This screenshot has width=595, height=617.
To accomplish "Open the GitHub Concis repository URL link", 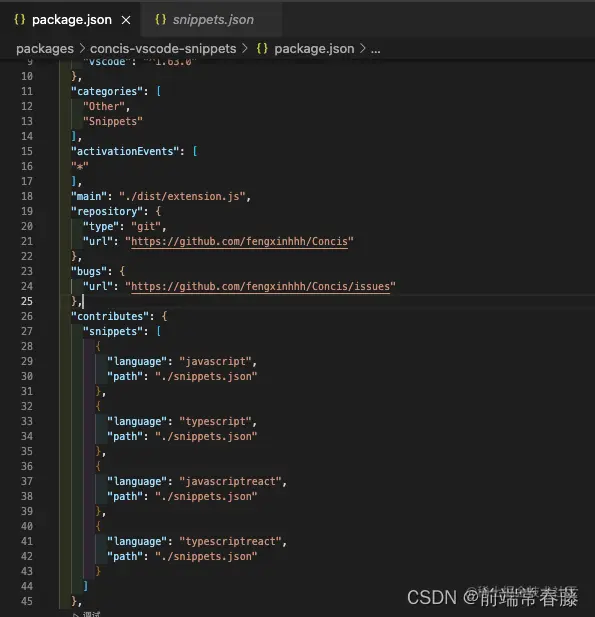I will (x=239, y=241).
